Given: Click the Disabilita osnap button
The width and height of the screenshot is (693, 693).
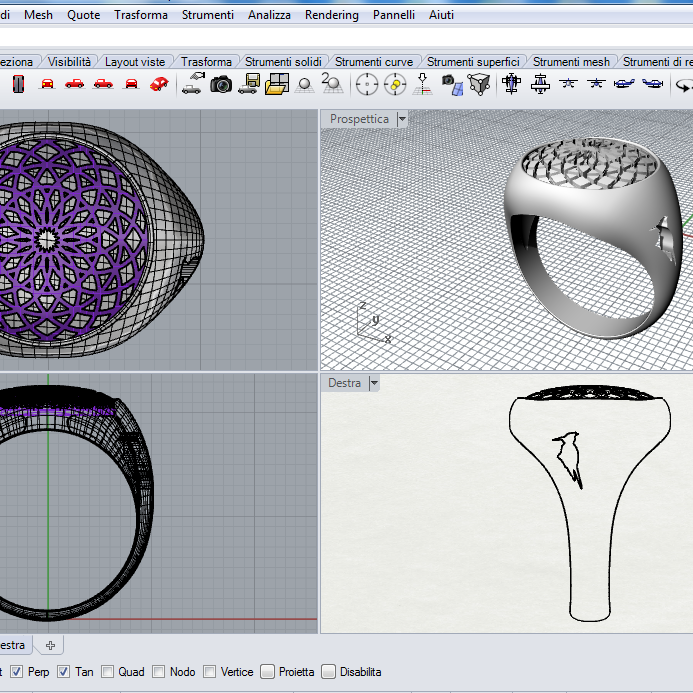Looking at the screenshot, I should (329, 672).
